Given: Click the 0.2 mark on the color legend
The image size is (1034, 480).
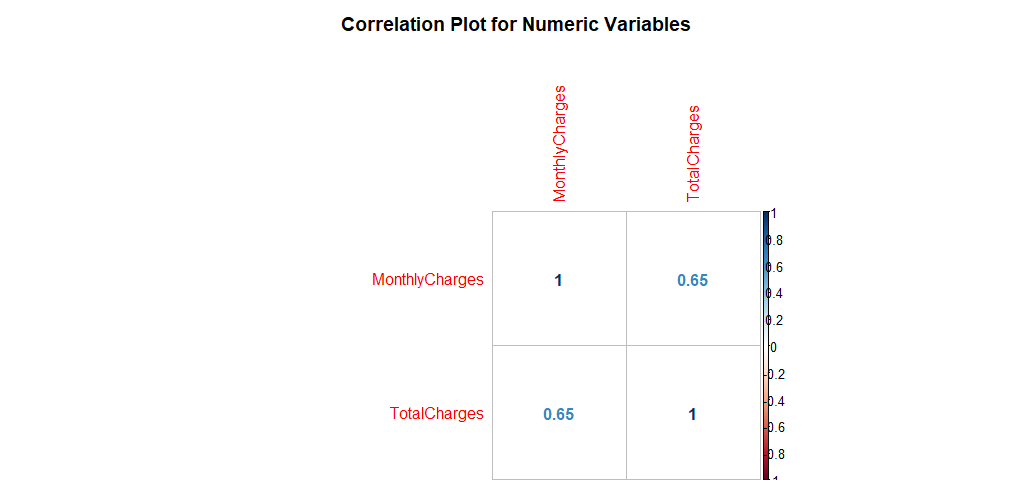Looking at the screenshot, I should (x=774, y=320).
